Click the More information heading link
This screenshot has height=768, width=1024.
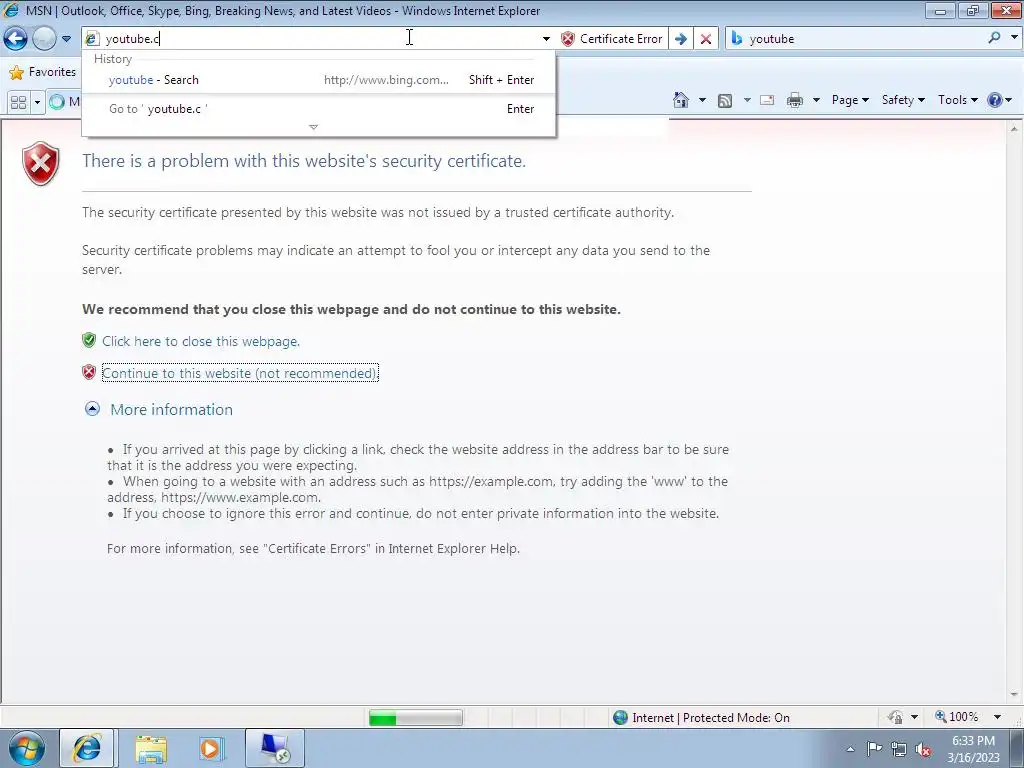pyautogui.click(x=172, y=409)
